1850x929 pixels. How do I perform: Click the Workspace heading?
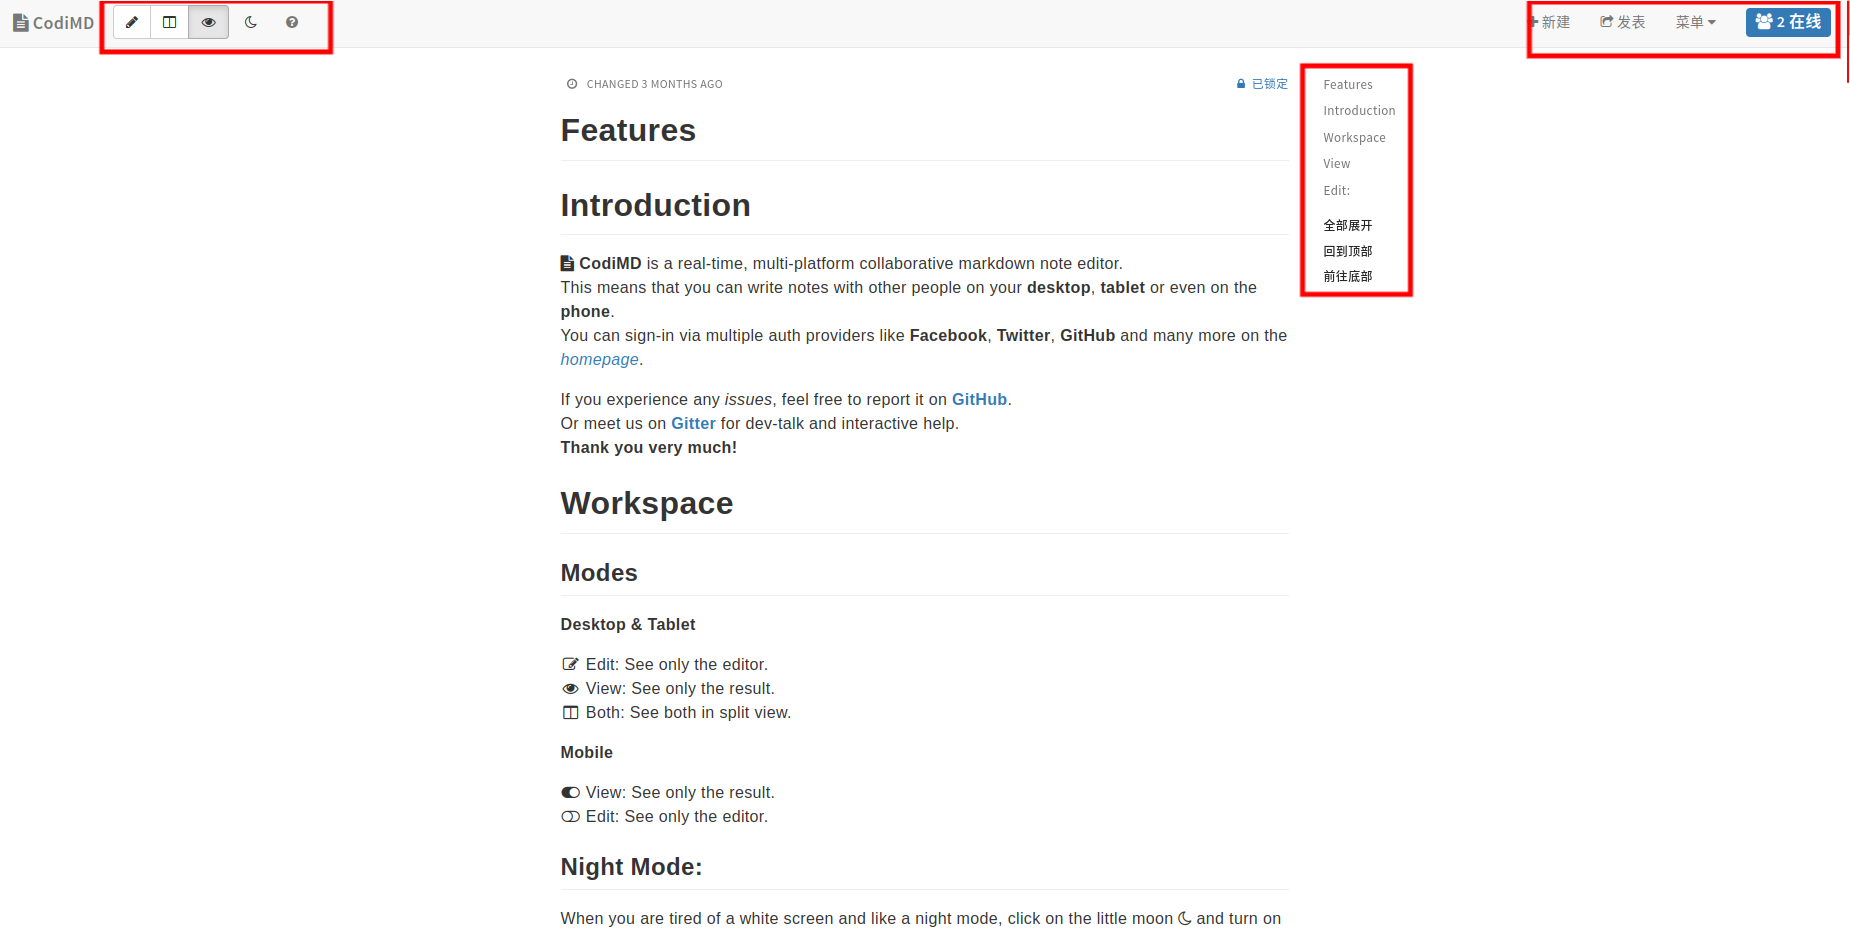(x=646, y=504)
